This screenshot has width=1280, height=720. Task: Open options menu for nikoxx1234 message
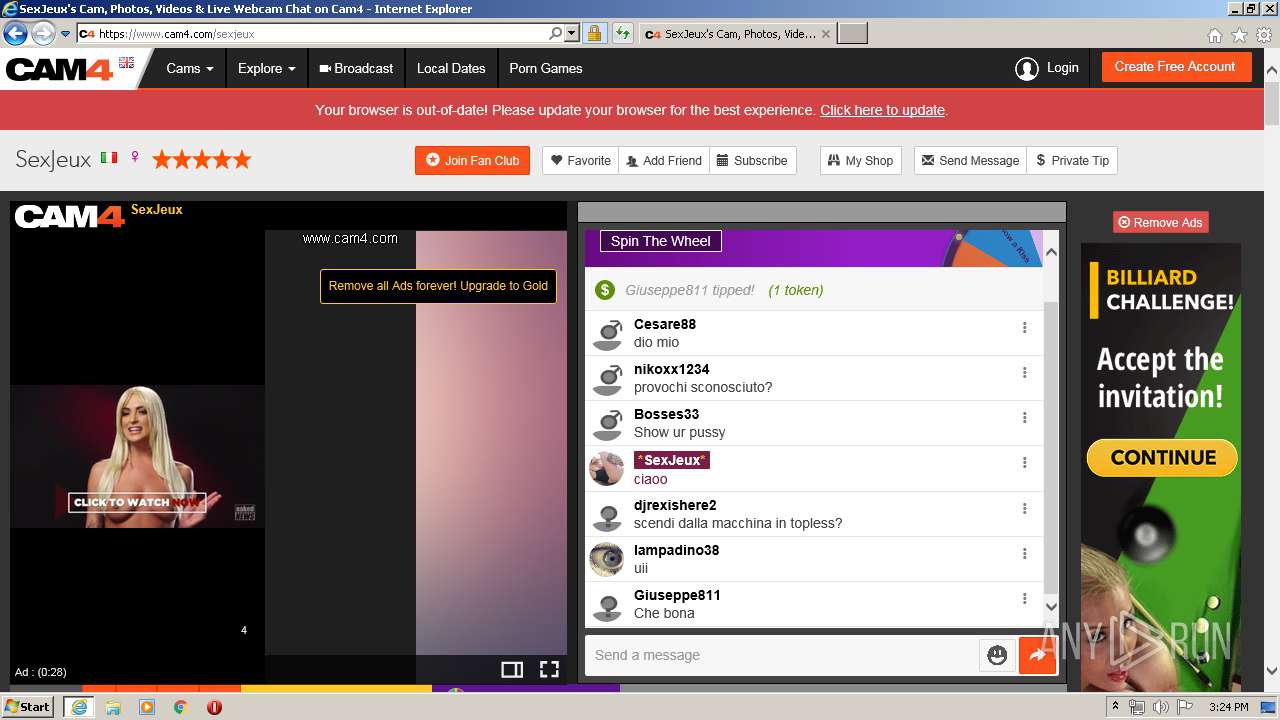pyautogui.click(x=1024, y=373)
